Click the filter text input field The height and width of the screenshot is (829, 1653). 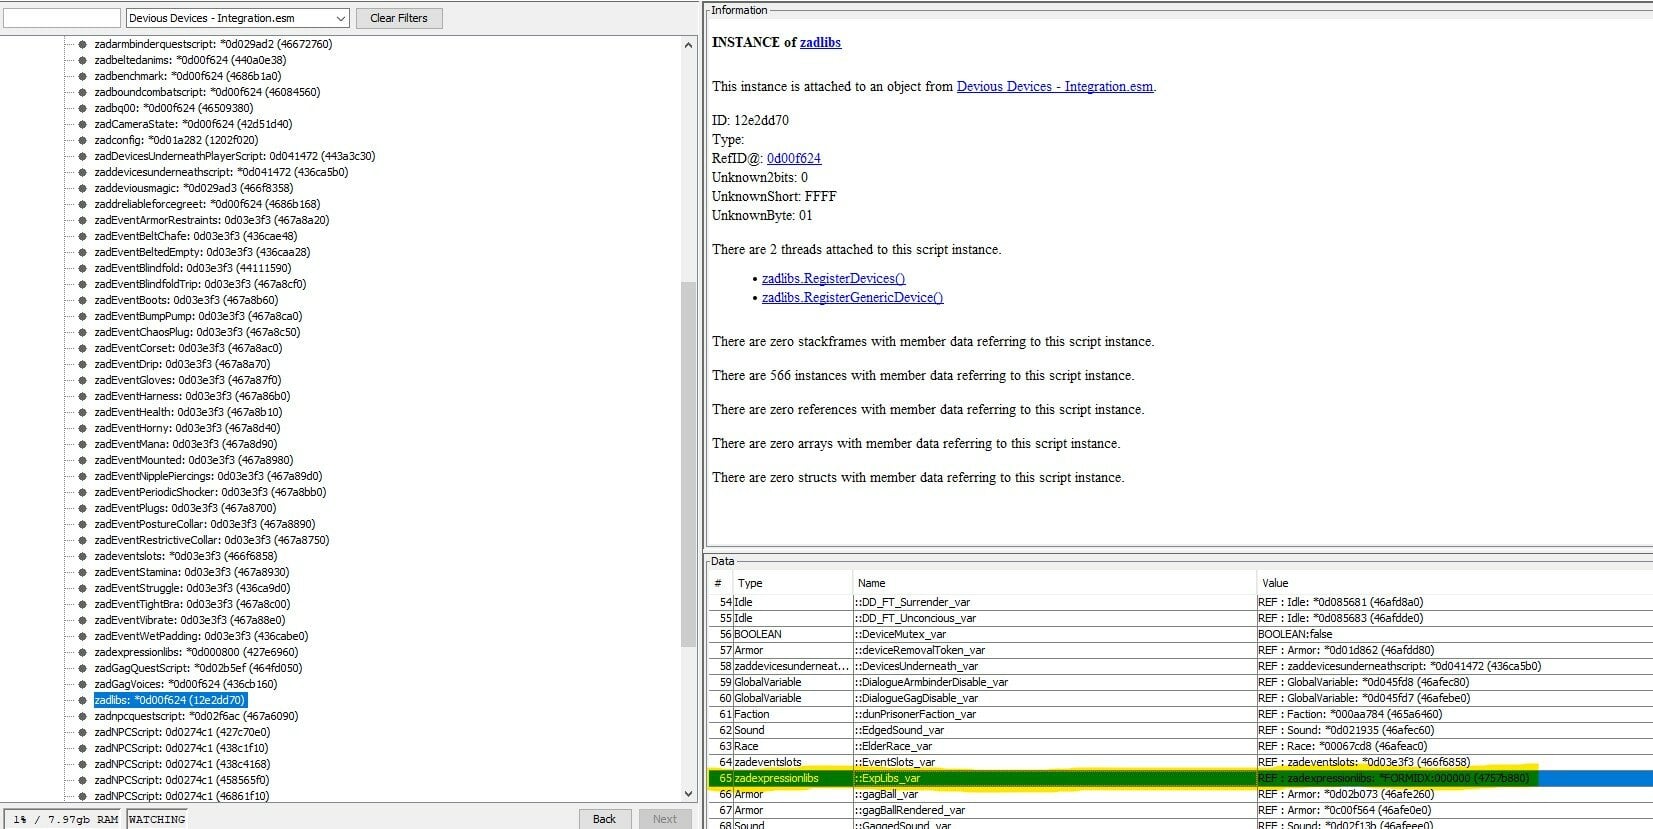62,18
